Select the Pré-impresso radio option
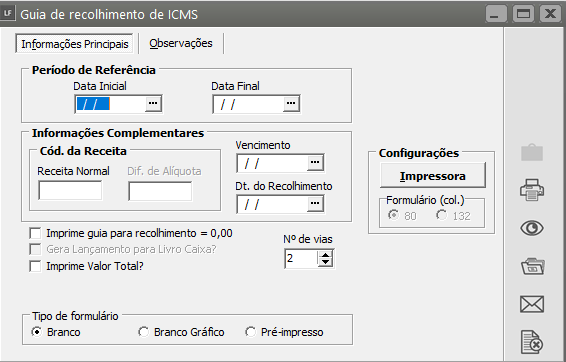Screen dimensions: 566x362 point(251,332)
